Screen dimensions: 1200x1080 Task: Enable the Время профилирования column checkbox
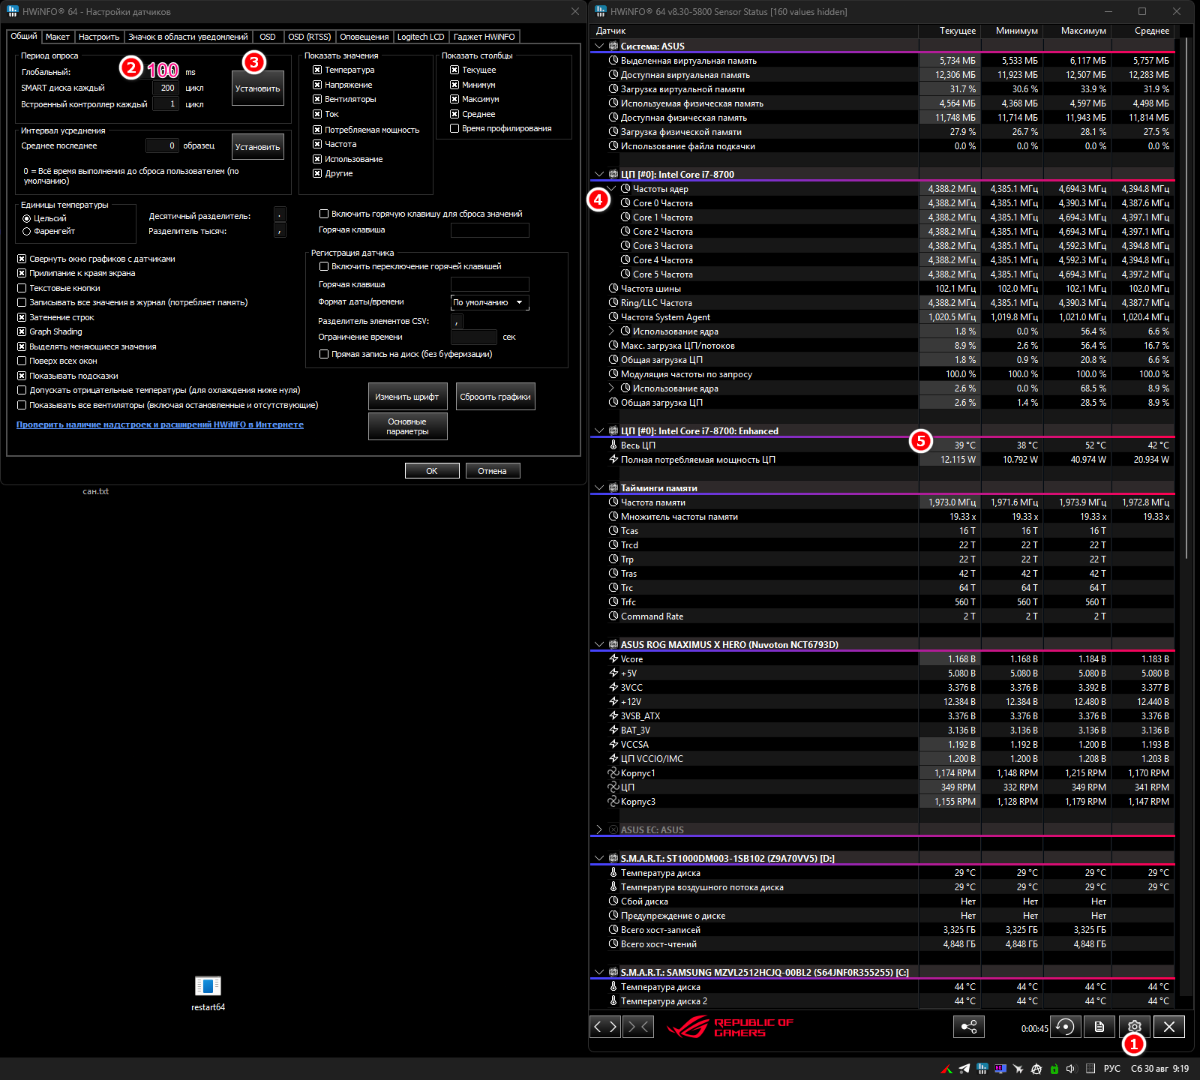point(455,128)
